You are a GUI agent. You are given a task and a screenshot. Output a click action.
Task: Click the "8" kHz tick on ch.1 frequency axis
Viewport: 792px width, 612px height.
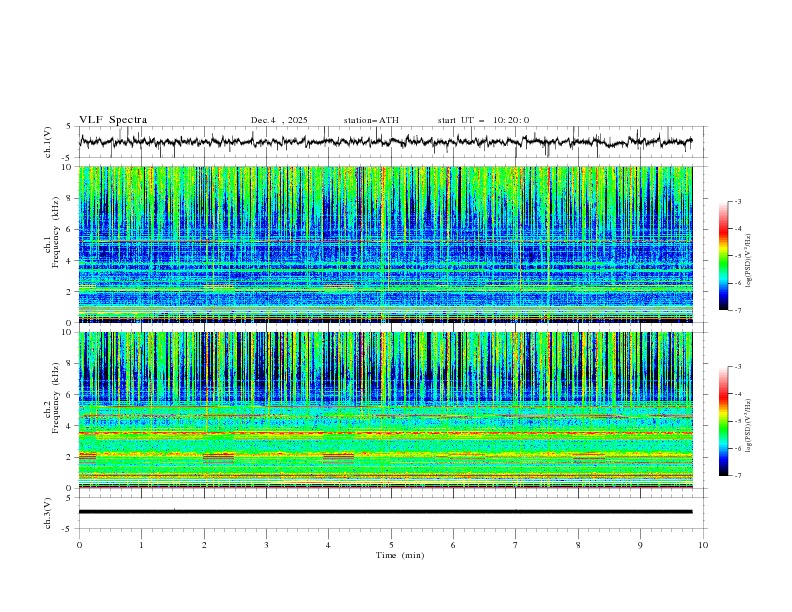tap(70, 198)
